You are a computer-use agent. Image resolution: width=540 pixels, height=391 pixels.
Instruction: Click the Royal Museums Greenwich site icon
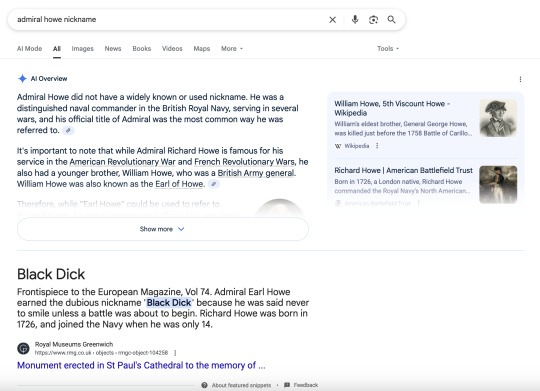23,349
